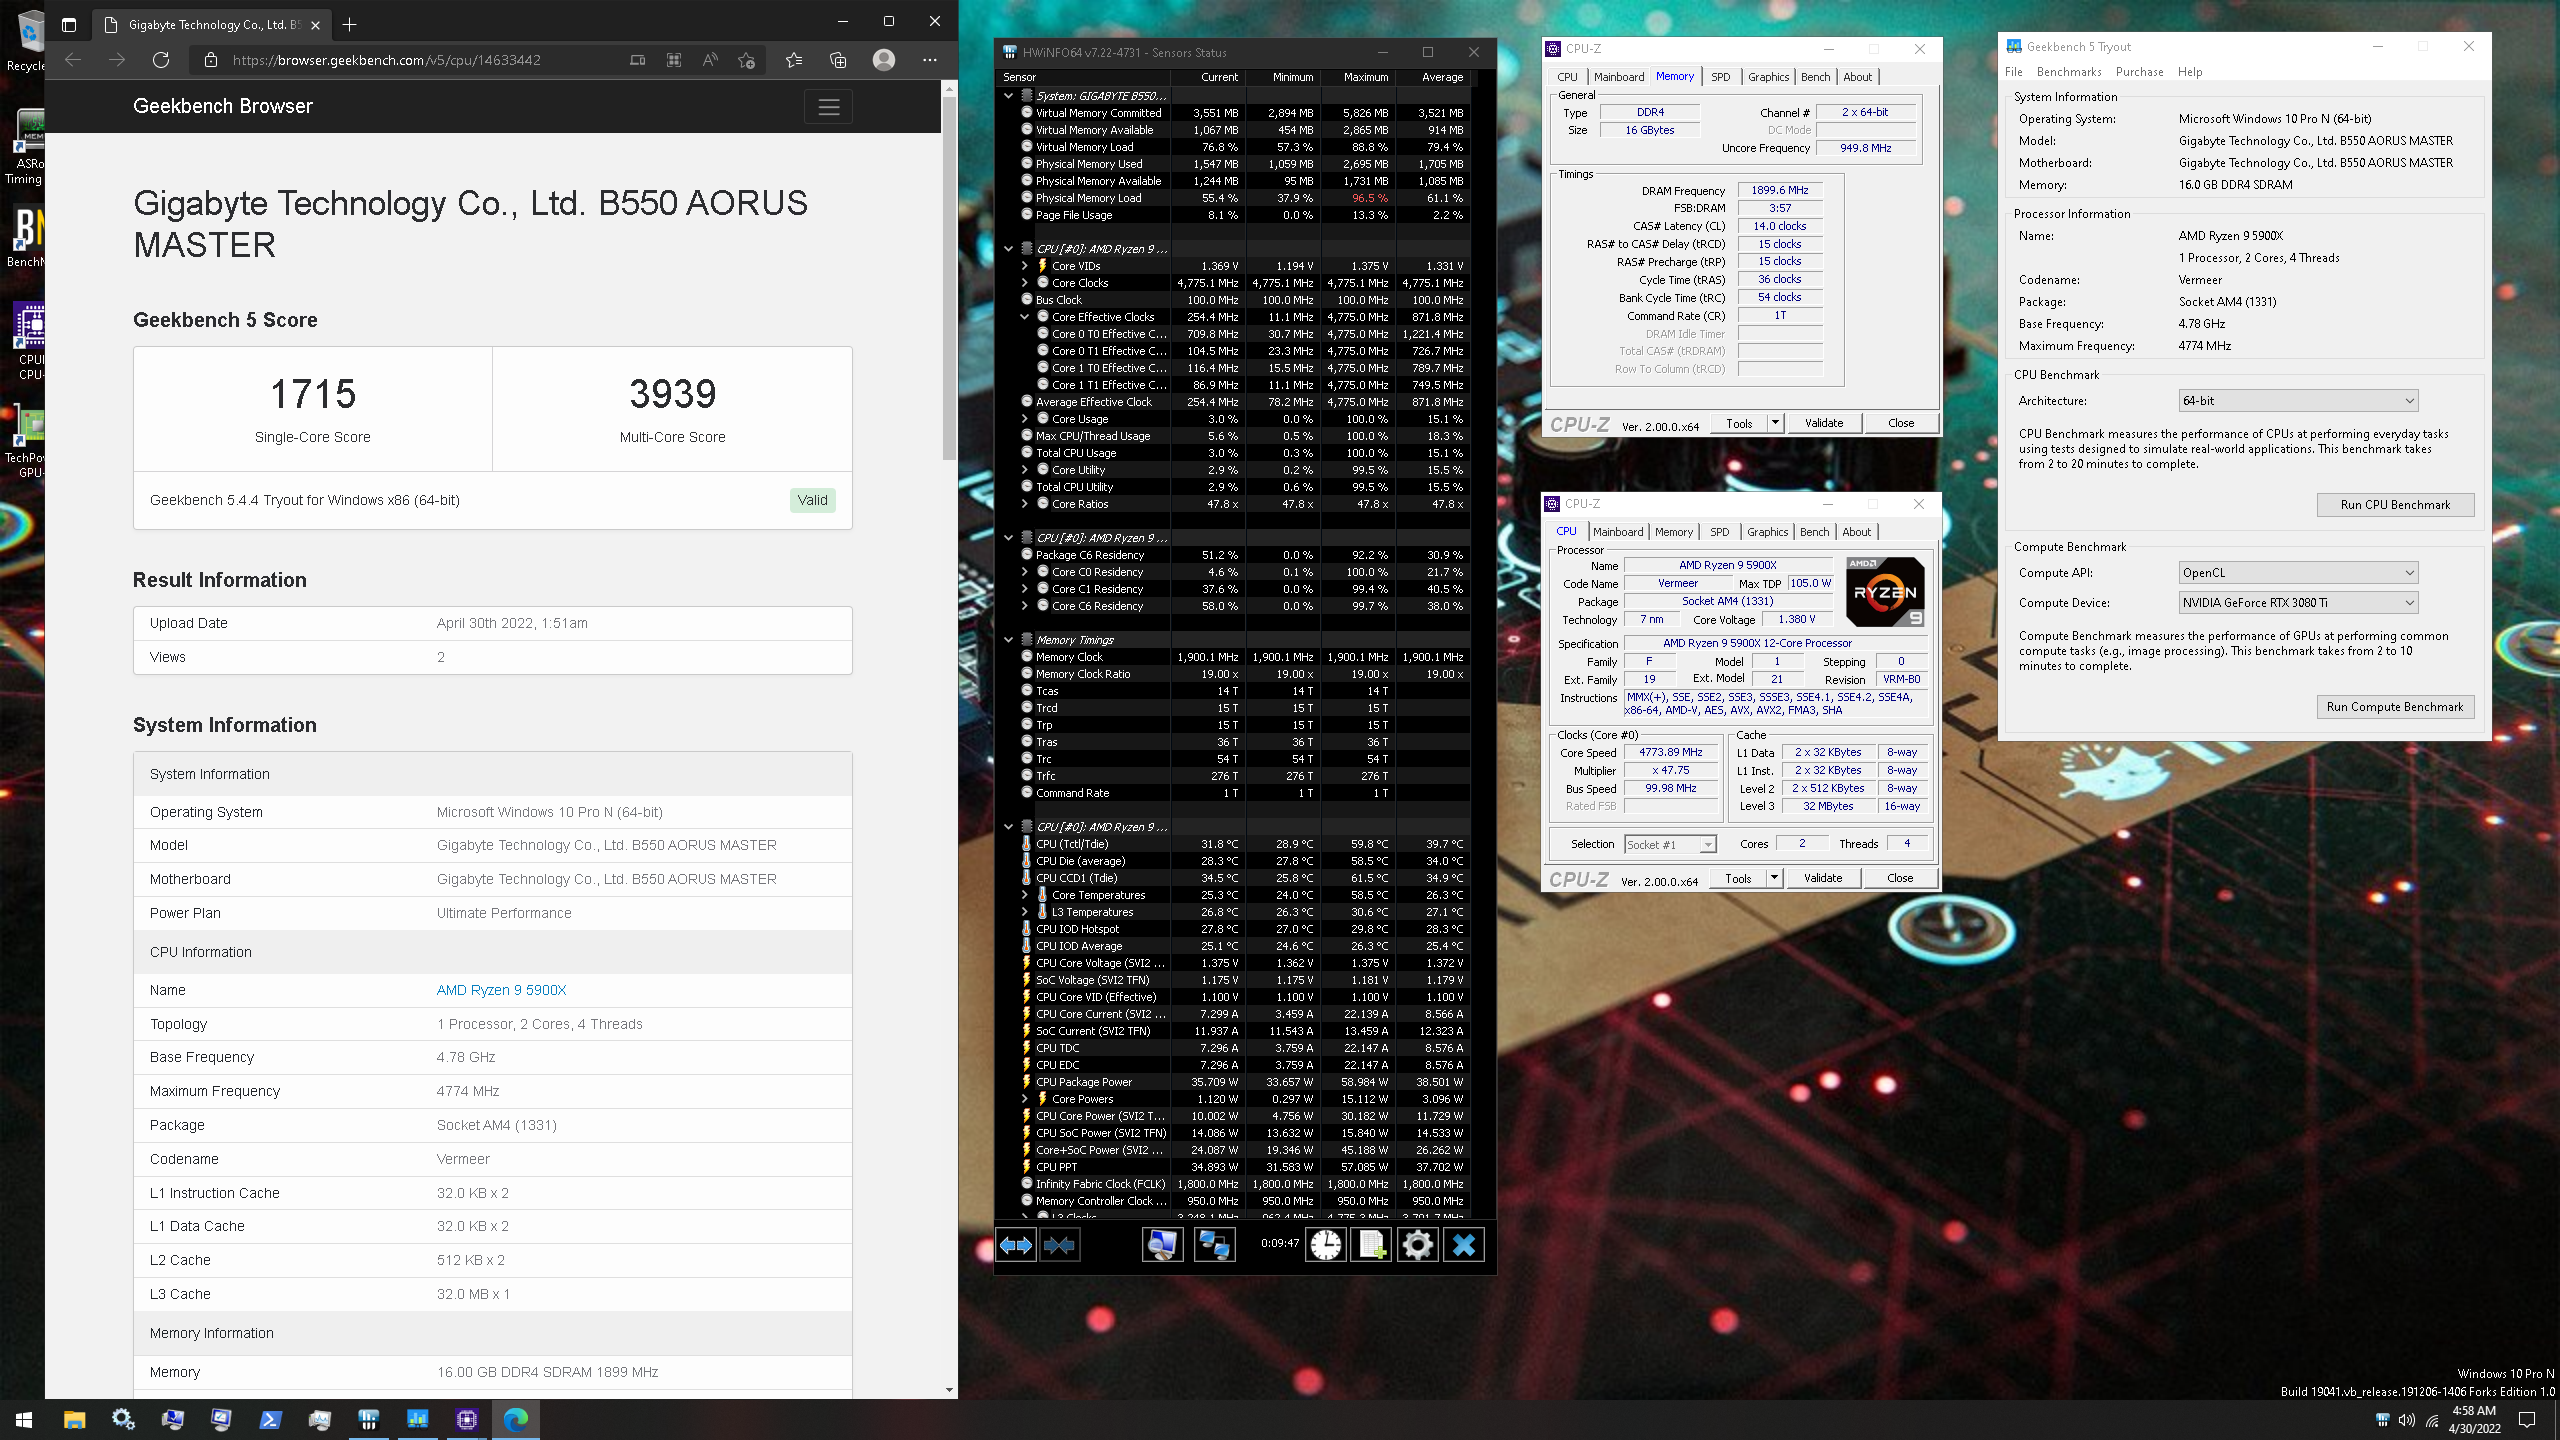Click Tools button in lower CPU-Z window
This screenshot has height=1440, width=2560.
click(x=1738, y=878)
